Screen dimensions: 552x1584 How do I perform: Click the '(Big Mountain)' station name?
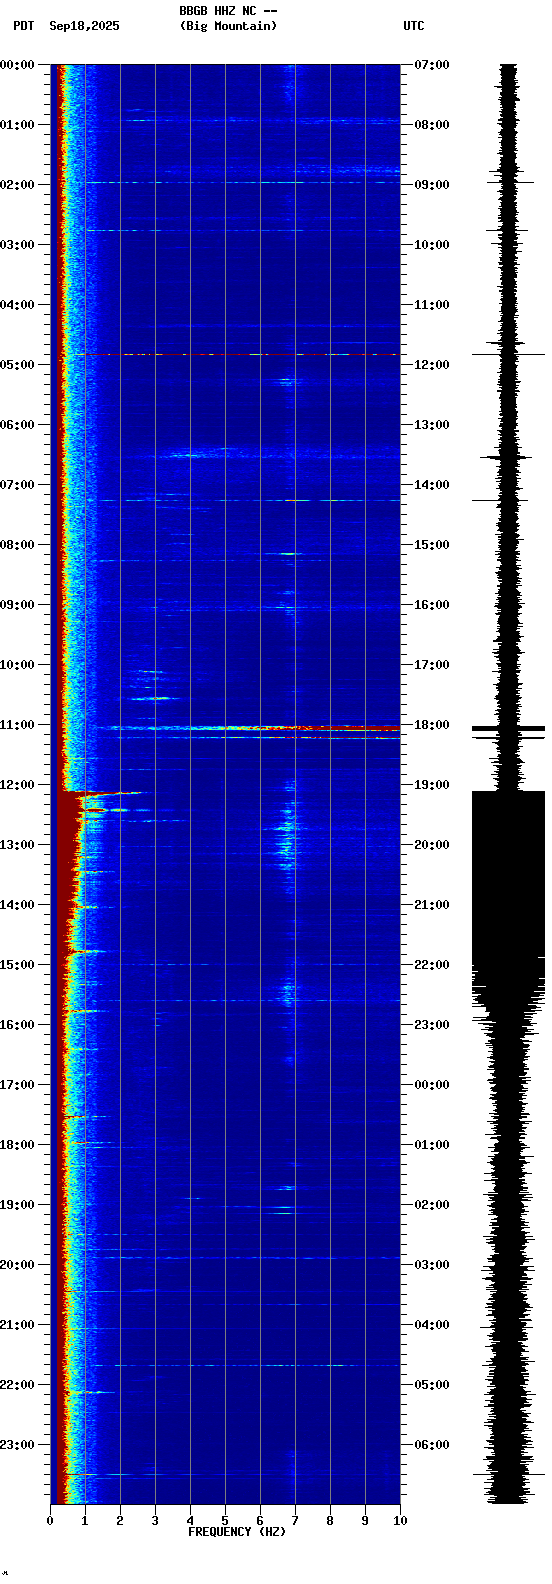coord(228,26)
